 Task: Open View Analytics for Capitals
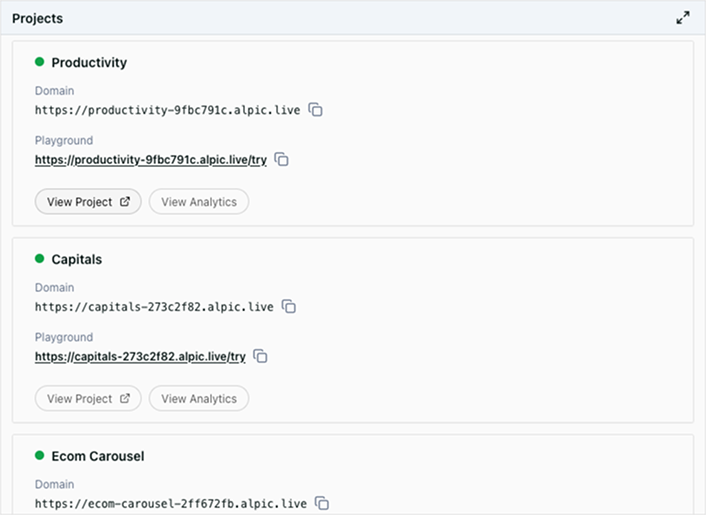pyautogui.click(x=199, y=399)
